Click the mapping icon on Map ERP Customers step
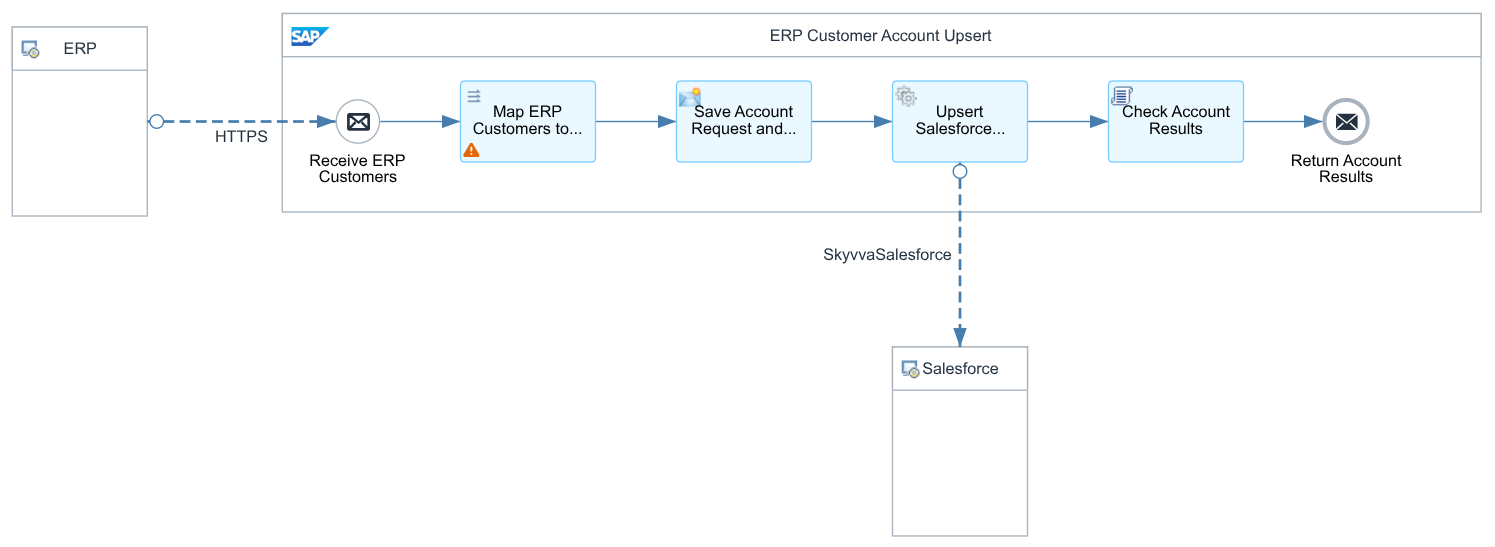The height and width of the screenshot is (547, 1495). pyautogui.click(x=474, y=96)
